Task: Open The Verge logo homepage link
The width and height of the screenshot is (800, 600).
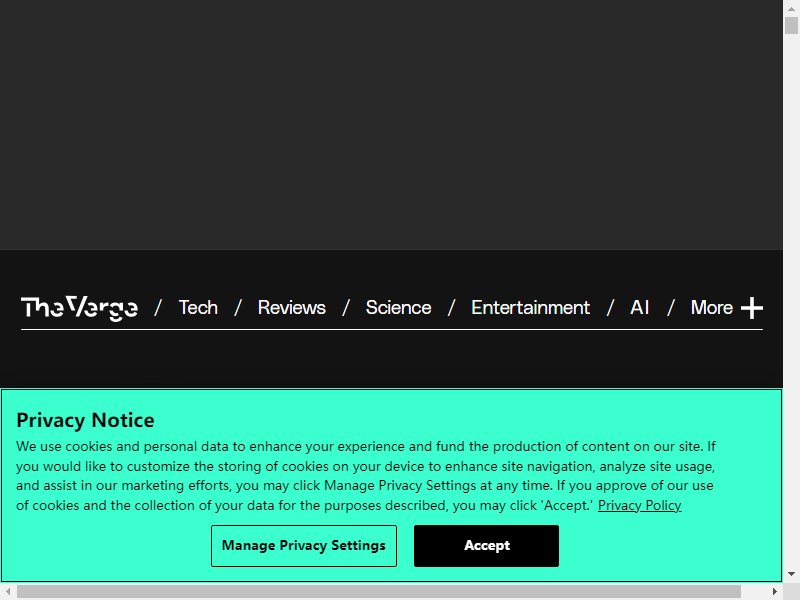Action: [79, 308]
